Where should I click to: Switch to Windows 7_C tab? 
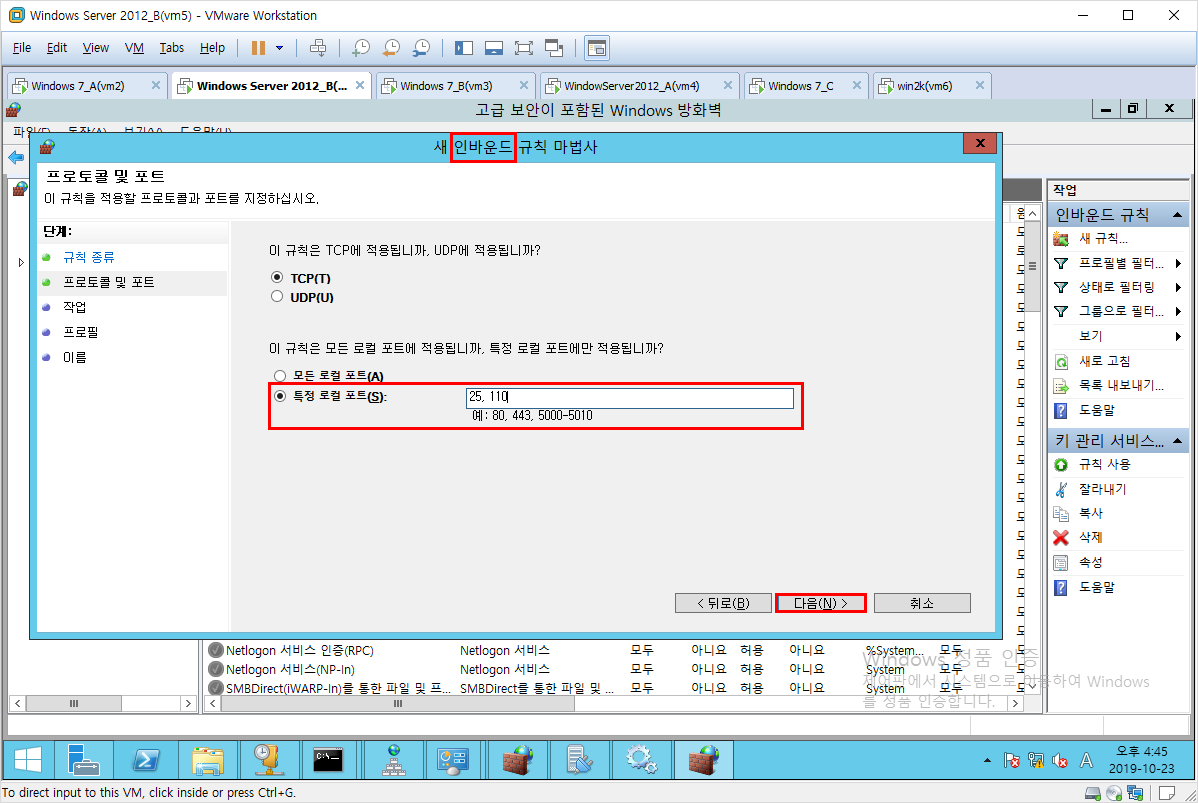pos(801,86)
